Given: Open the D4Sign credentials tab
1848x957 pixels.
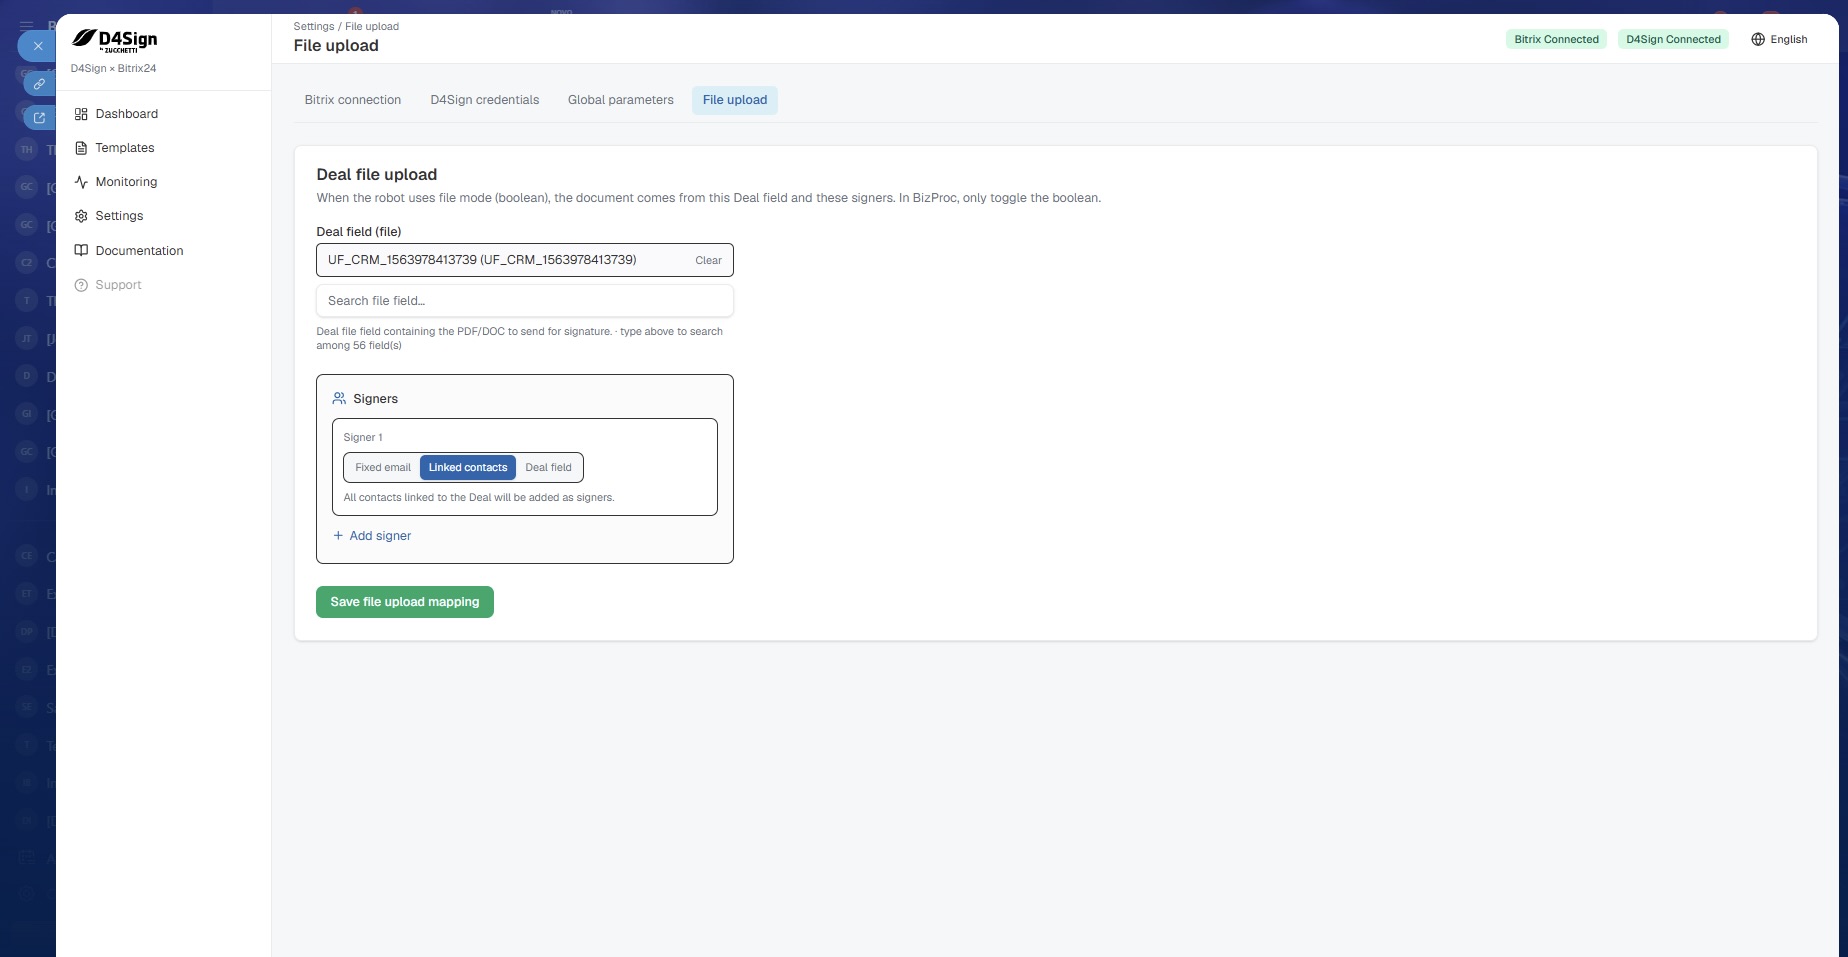Looking at the screenshot, I should 485,100.
